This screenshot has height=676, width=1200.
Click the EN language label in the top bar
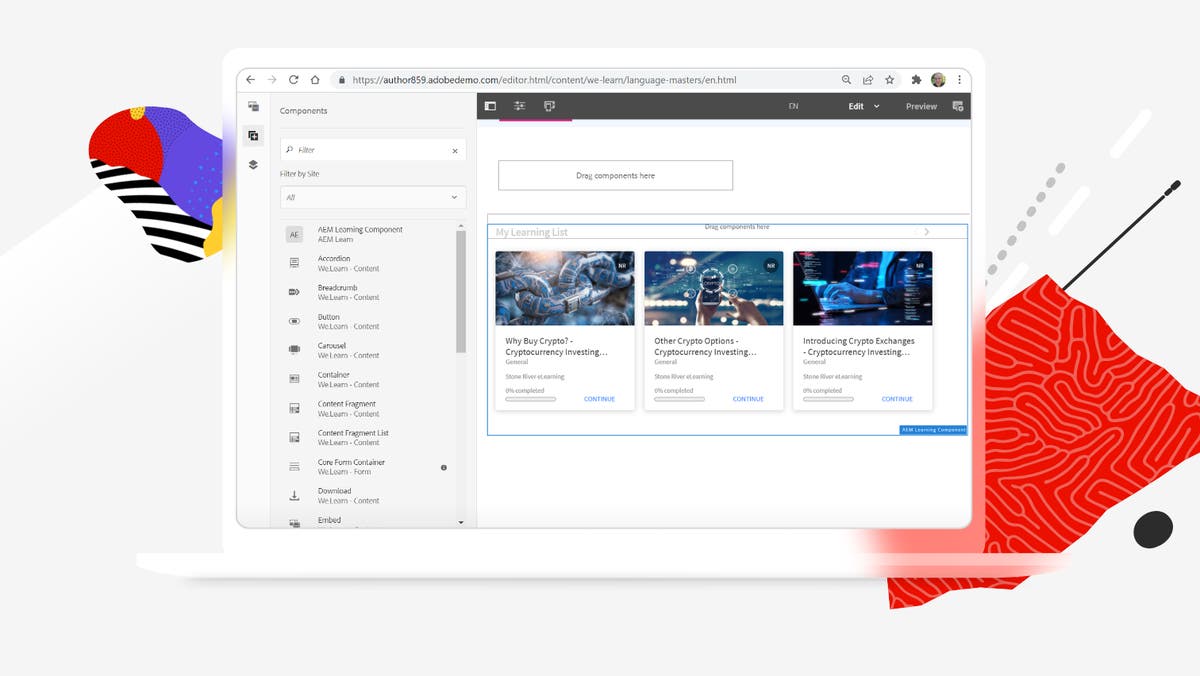coord(793,105)
